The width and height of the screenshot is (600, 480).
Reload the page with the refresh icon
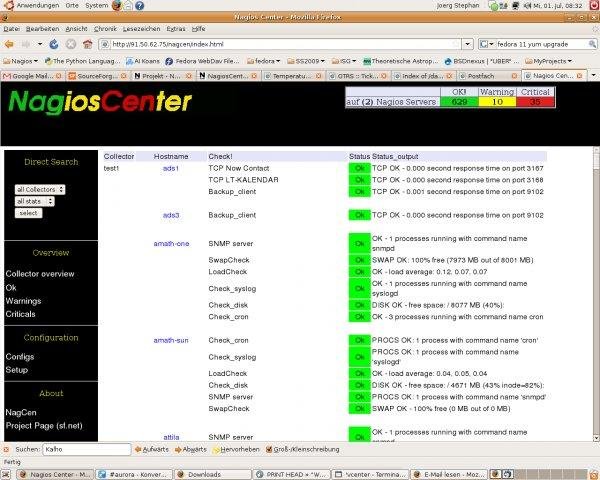54,44
